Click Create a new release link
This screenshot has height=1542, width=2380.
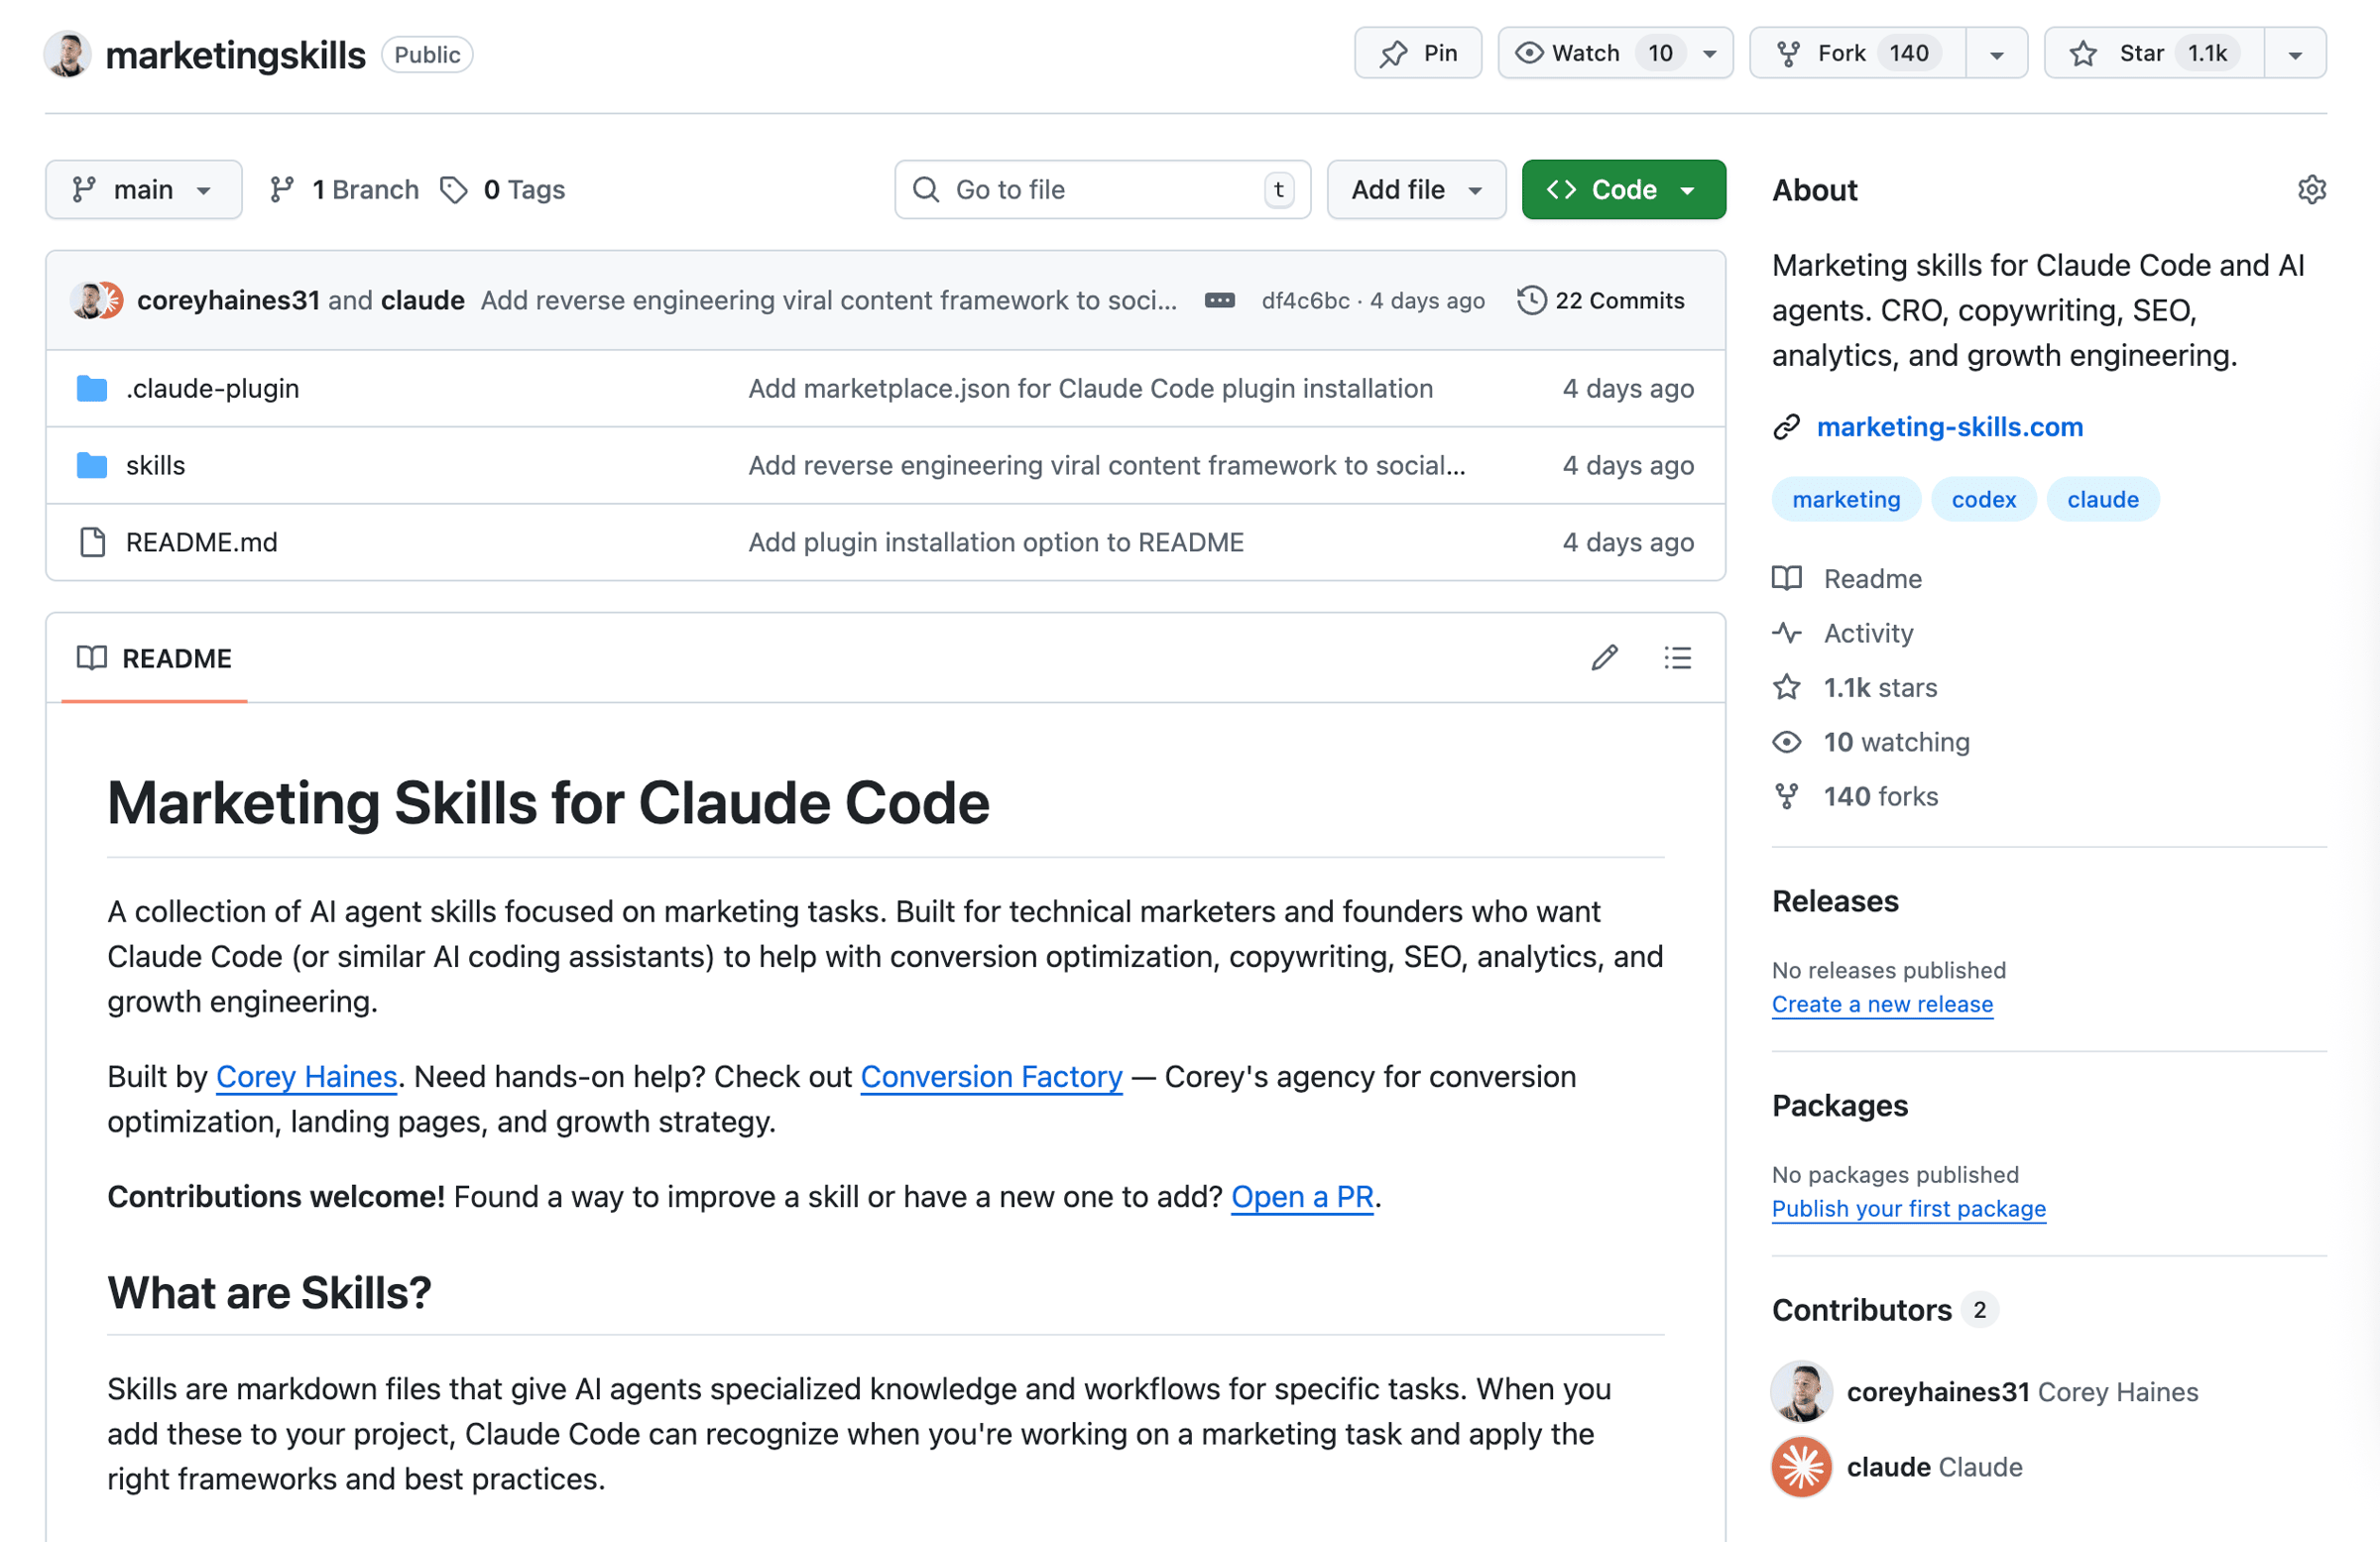[1882, 1004]
